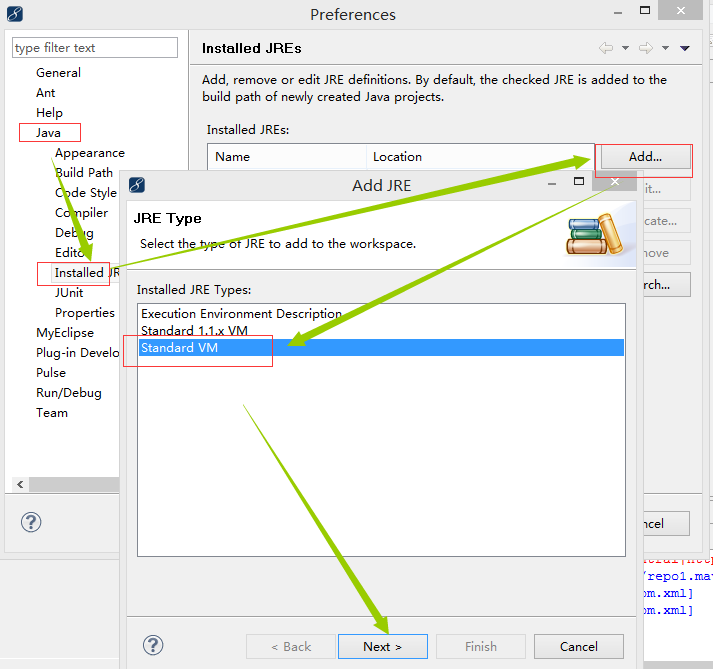Image resolution: width=713 pixels, height=669 pixels.
Task: Open Build Path preferences under Java
Action: point(84,173)
